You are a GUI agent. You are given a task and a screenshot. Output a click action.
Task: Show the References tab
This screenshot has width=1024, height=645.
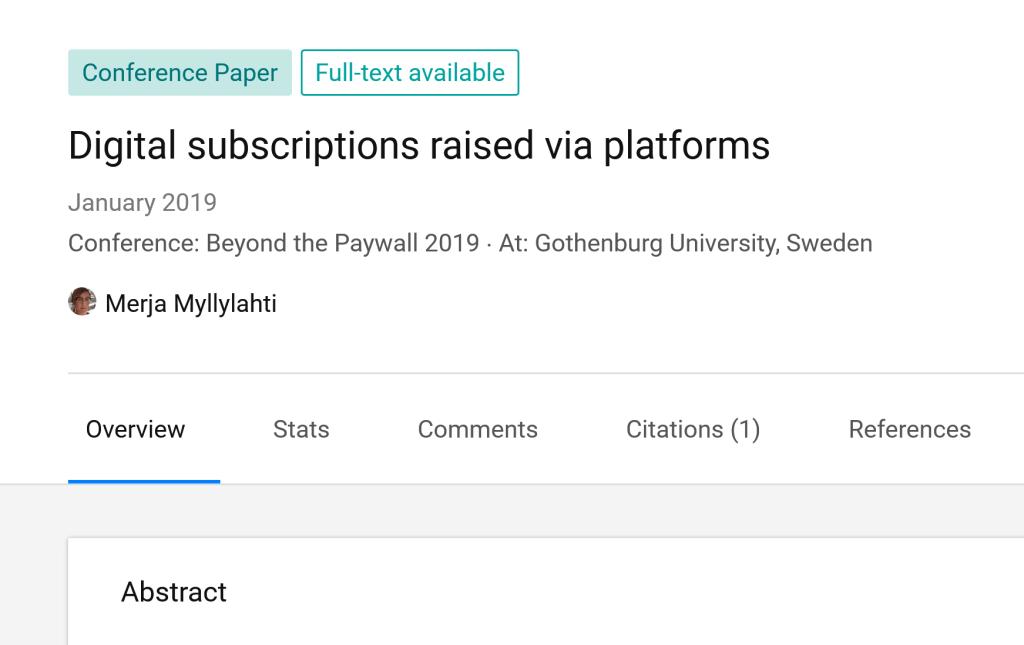coord(909,430)
